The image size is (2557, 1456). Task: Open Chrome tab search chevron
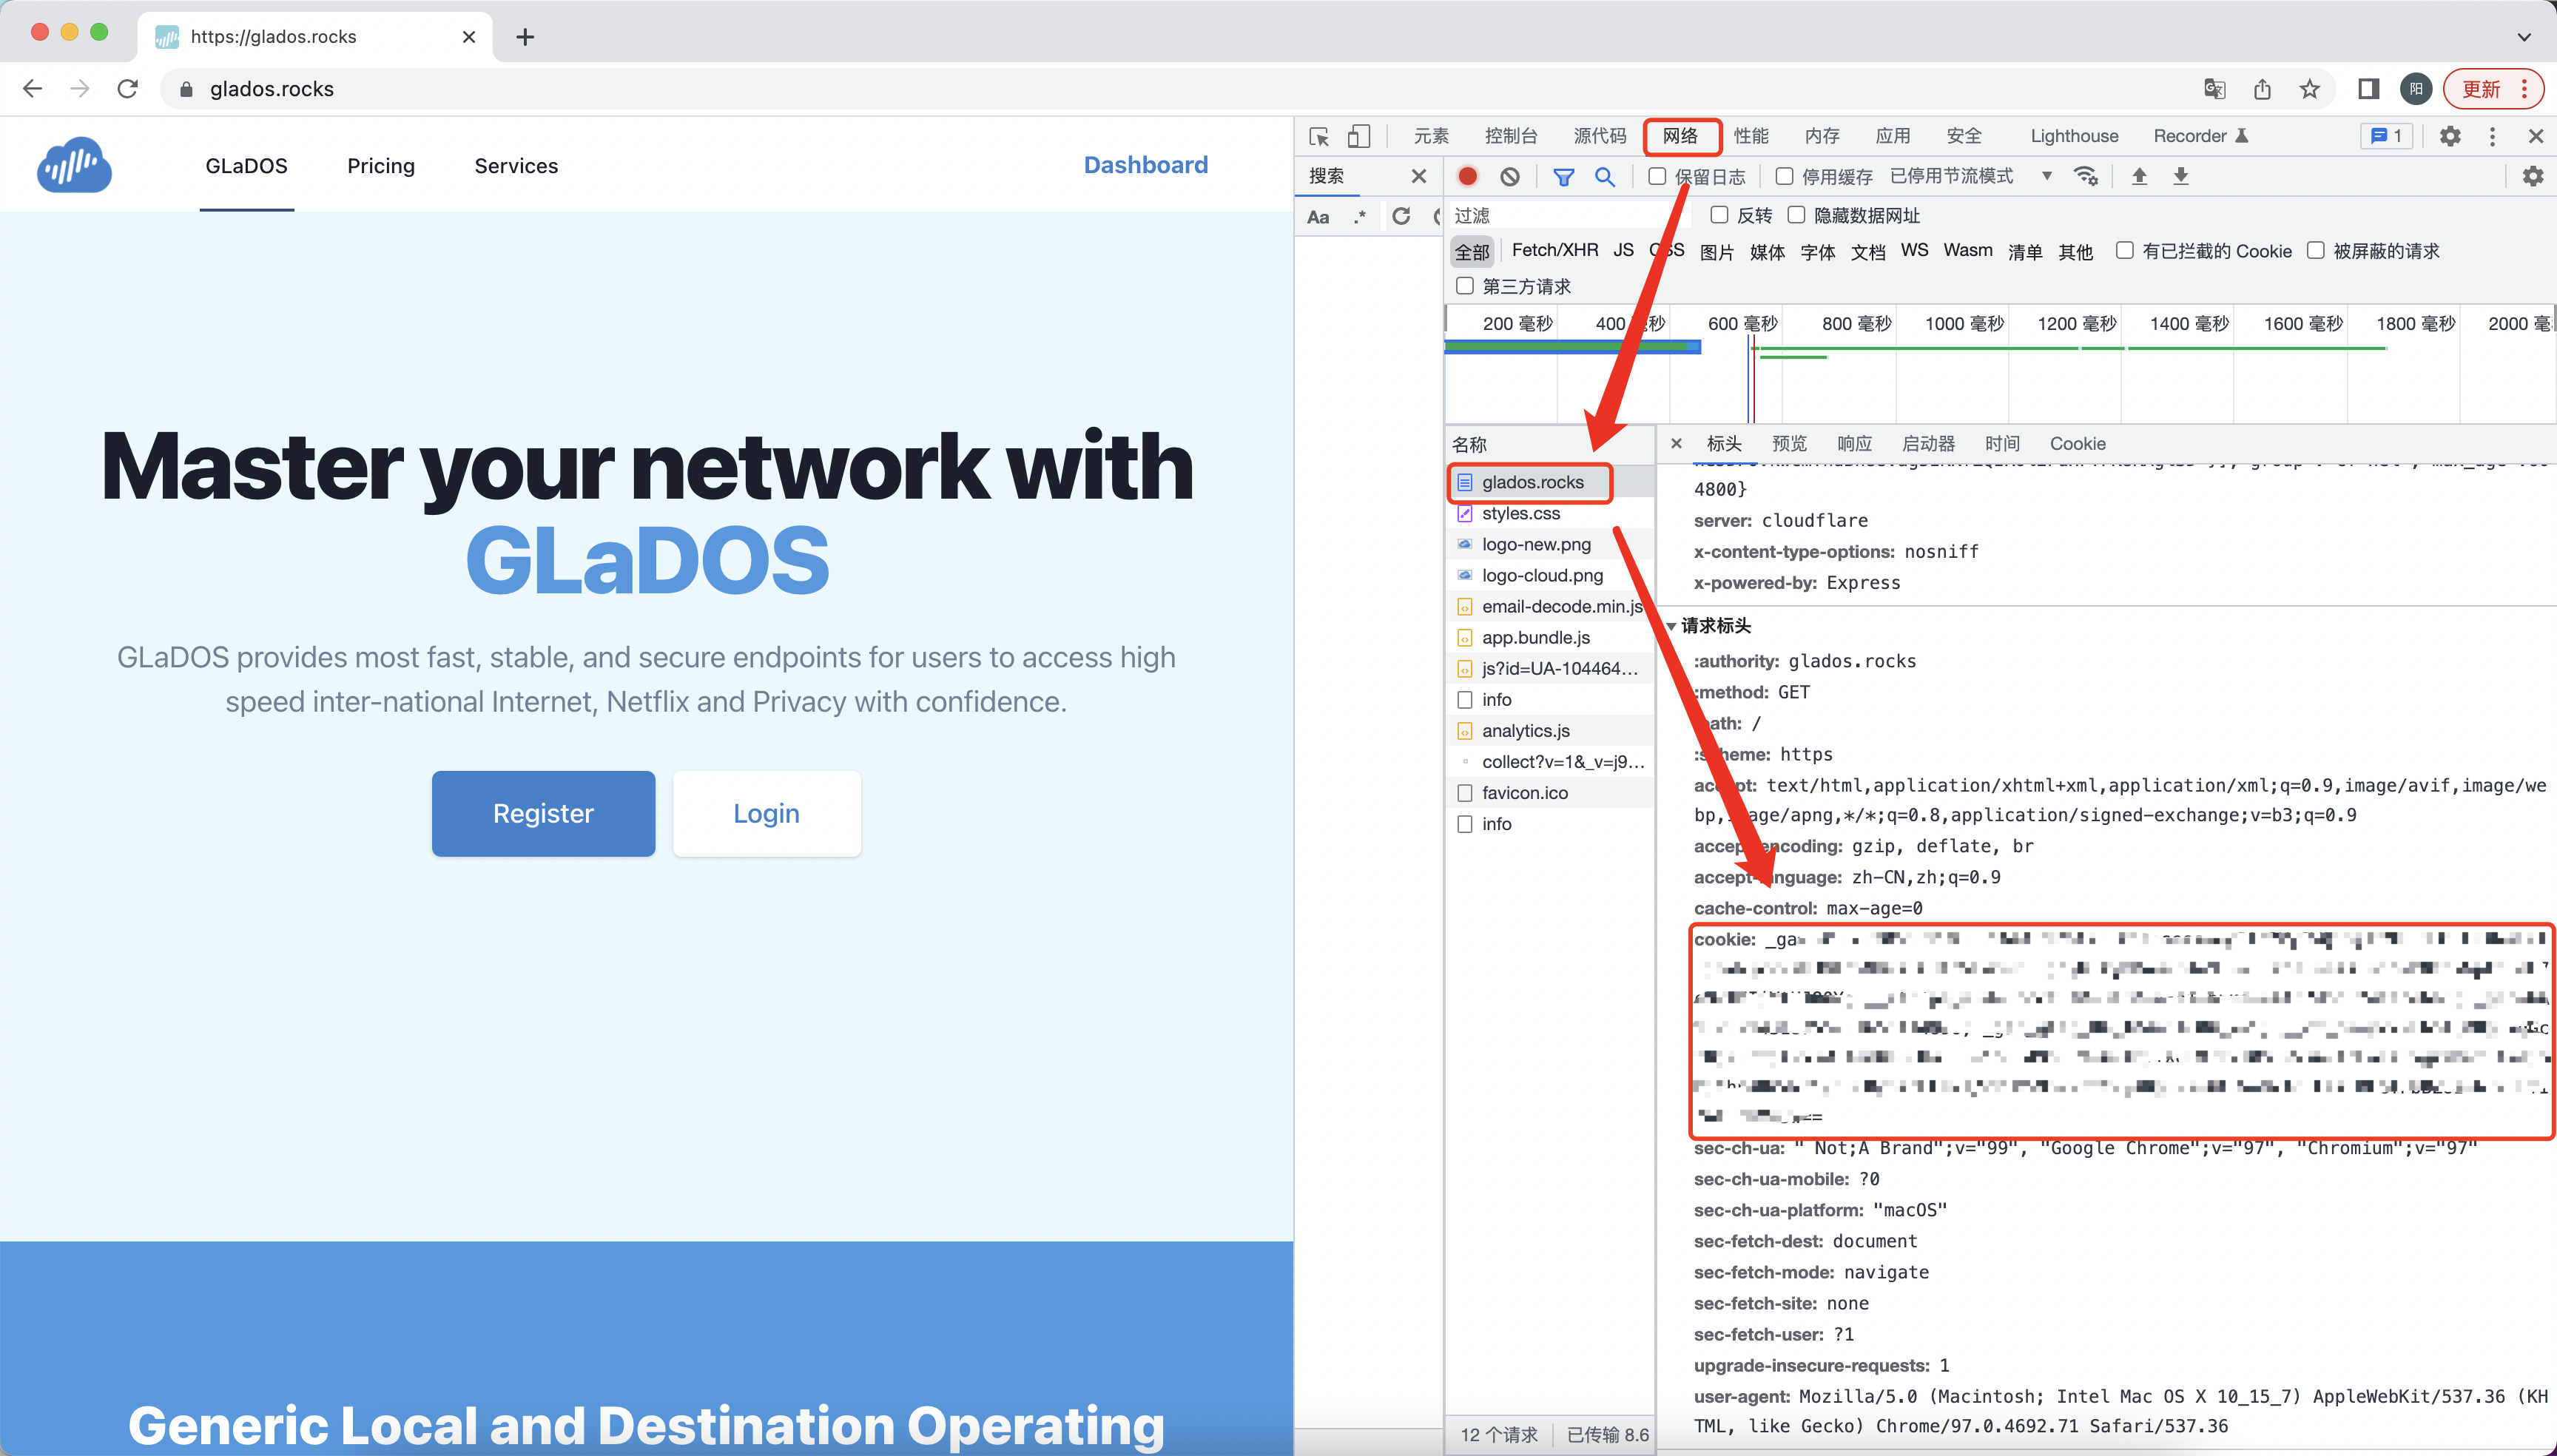pos(2524,37)
